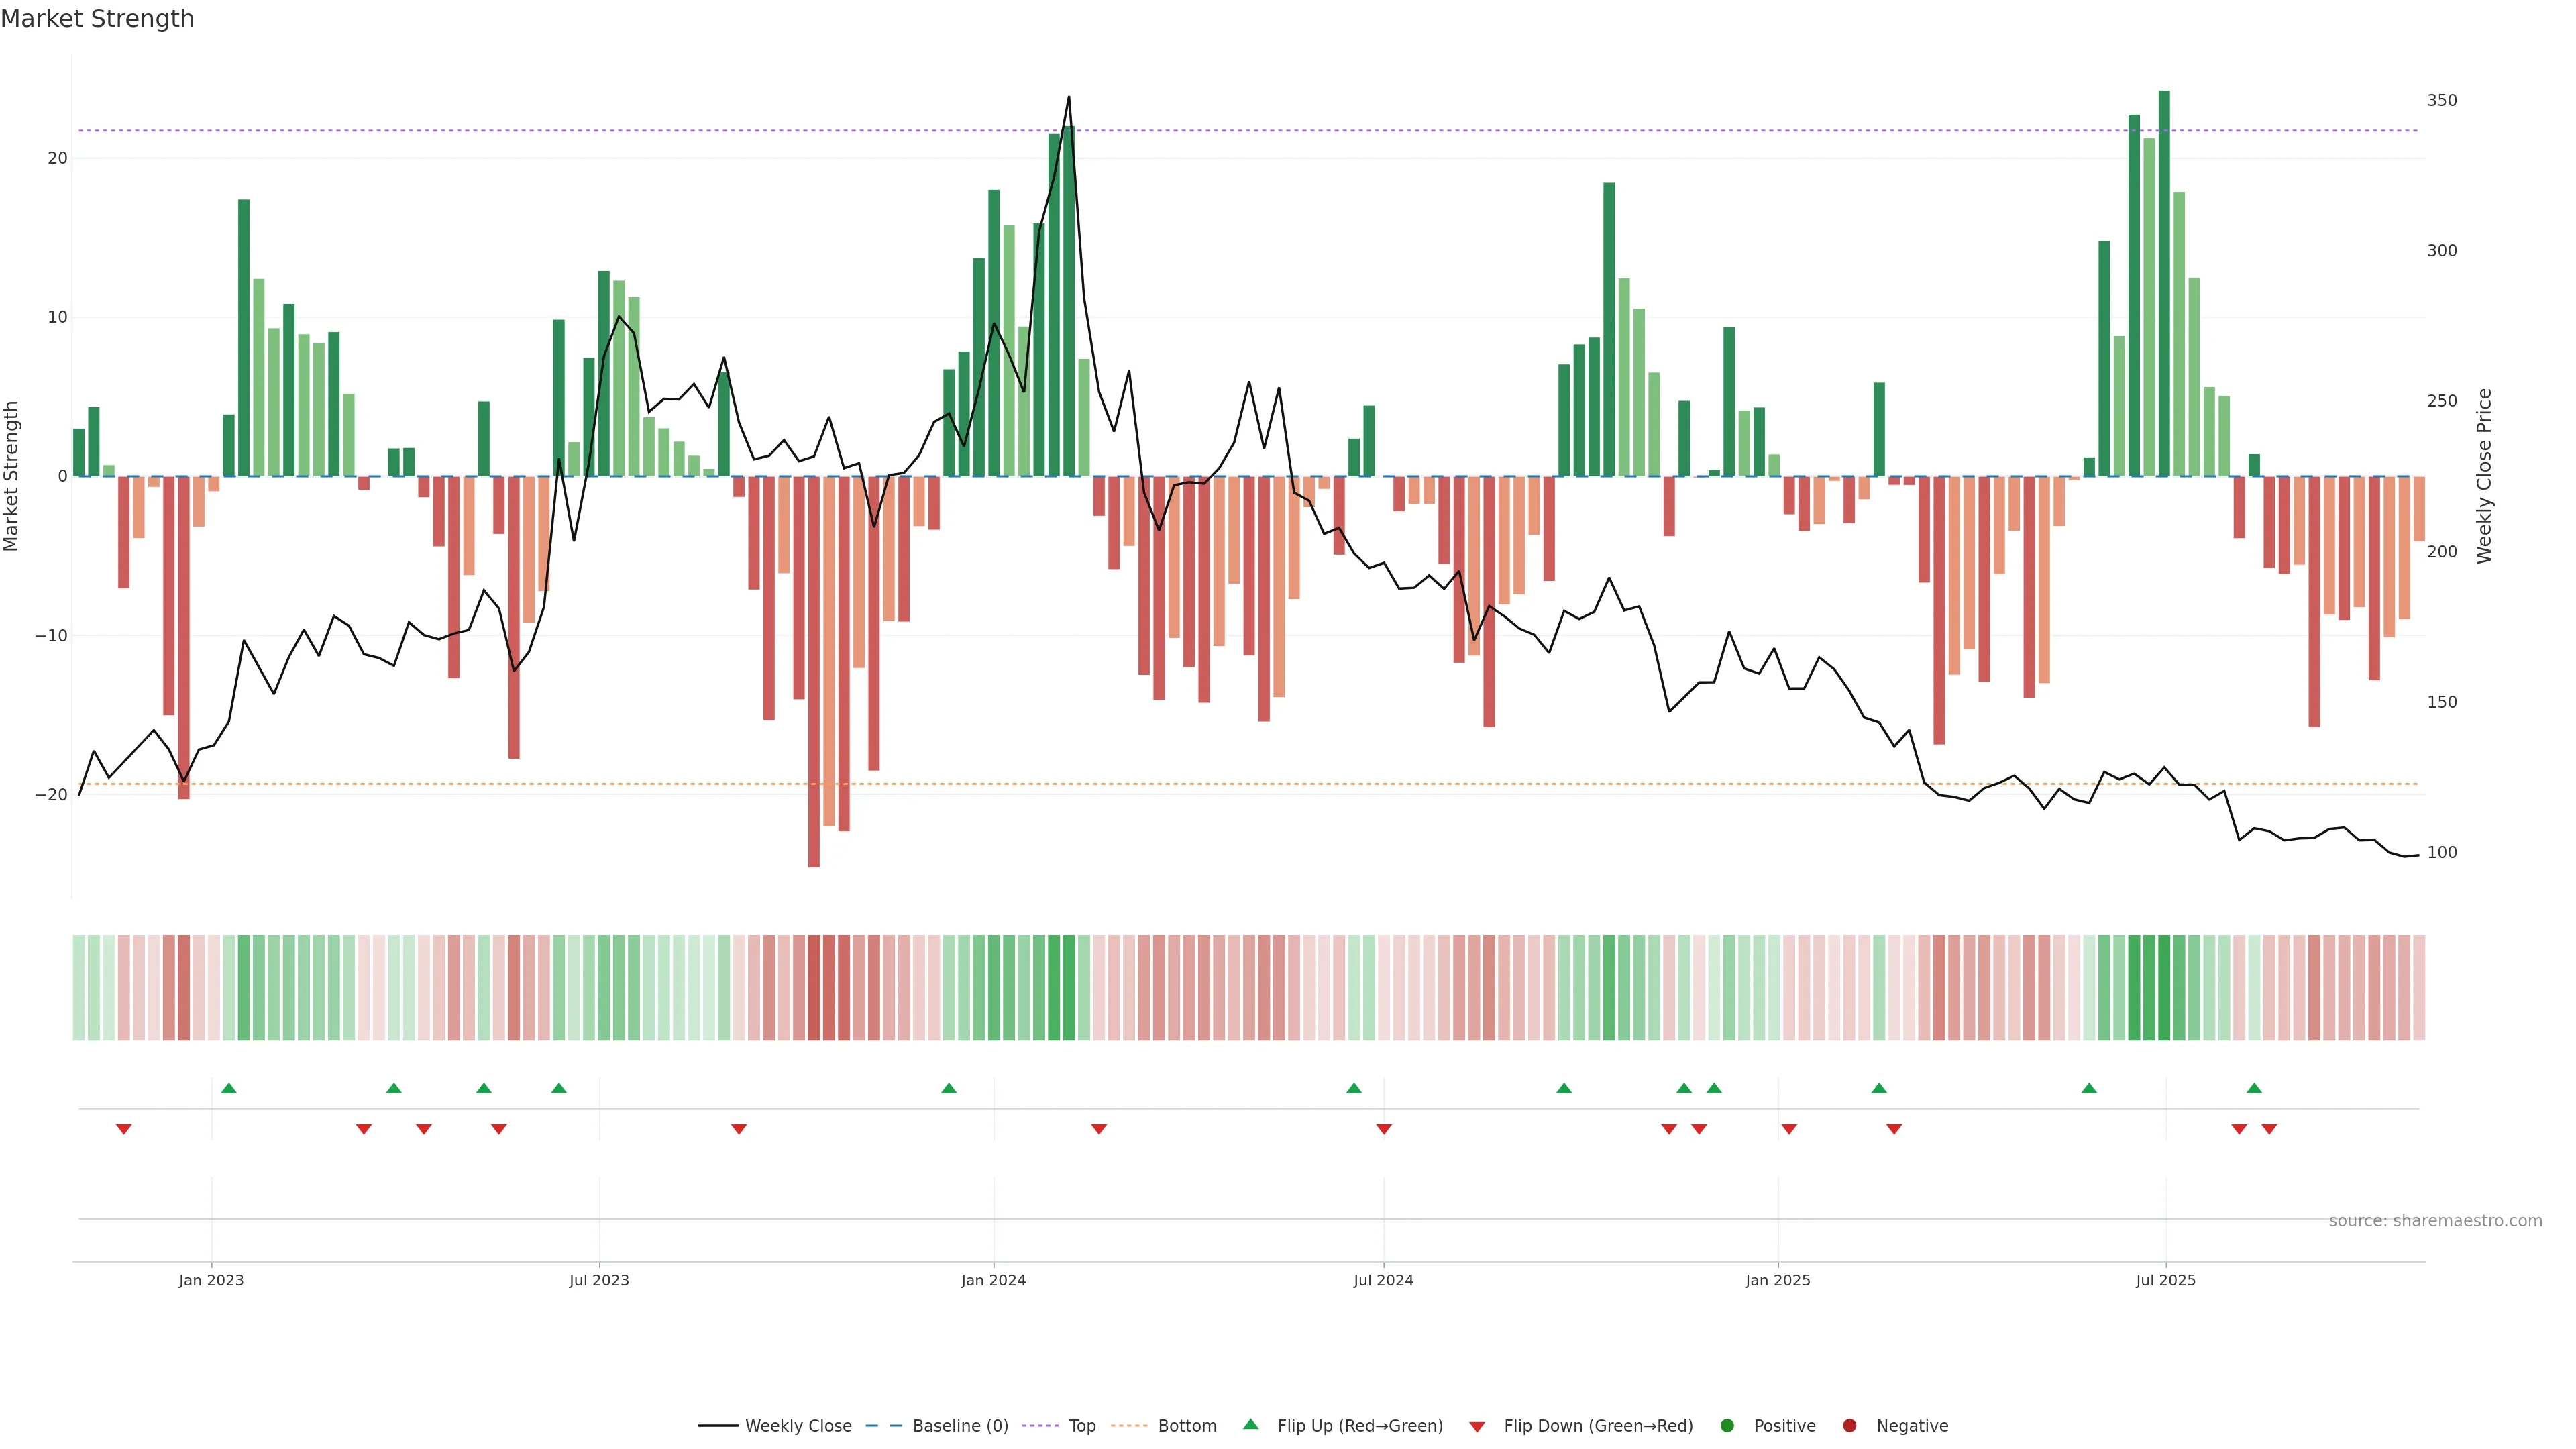Viewport: 2576px width, 1449px height.
Task: Click the tallest green bar near Jul 2025
Action: 2164,283
